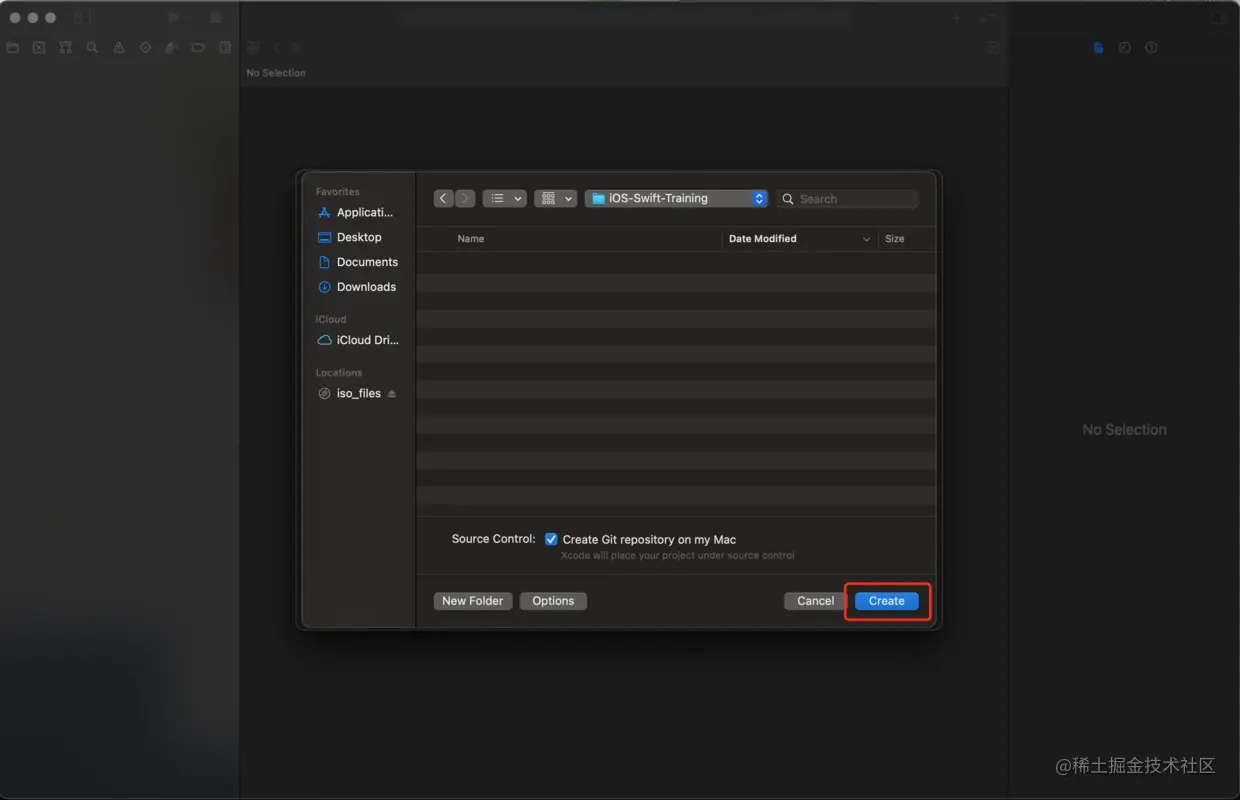Select the History inspector clock icon

[x=1125, y=47]
